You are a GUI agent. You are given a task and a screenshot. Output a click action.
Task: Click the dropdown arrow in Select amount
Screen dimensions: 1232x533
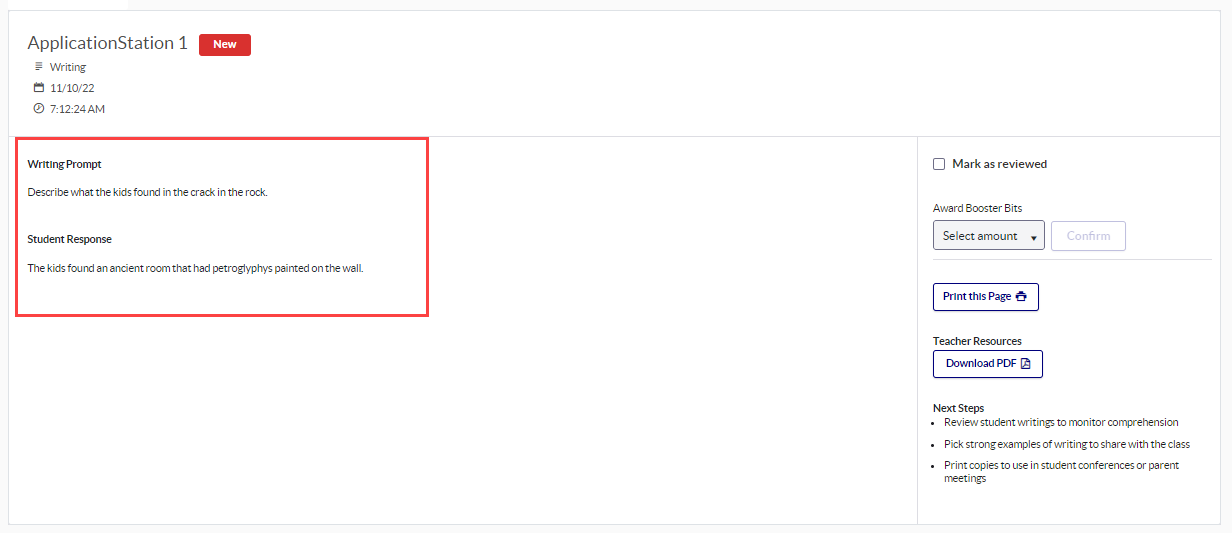(1033, 238)
